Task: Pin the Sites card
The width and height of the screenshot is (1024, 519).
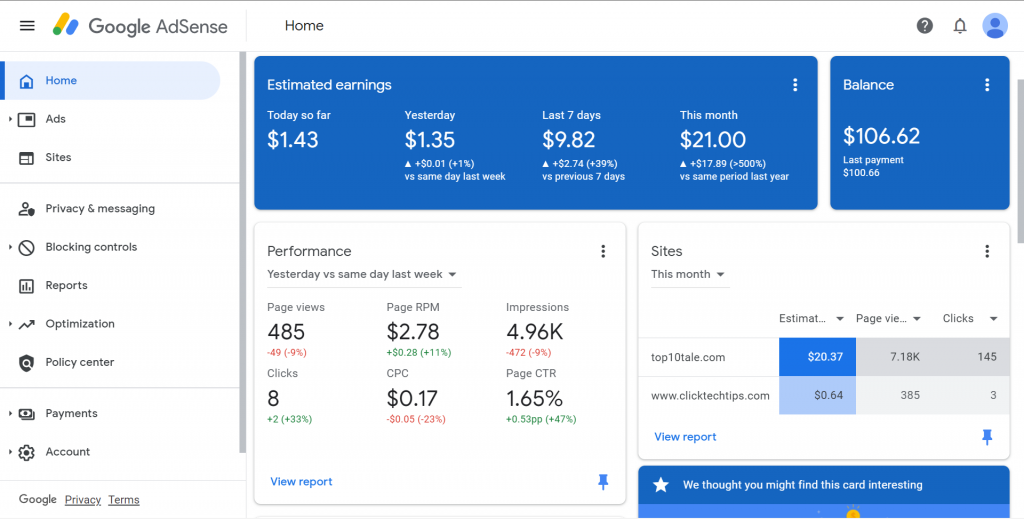Action: point(987,437)
